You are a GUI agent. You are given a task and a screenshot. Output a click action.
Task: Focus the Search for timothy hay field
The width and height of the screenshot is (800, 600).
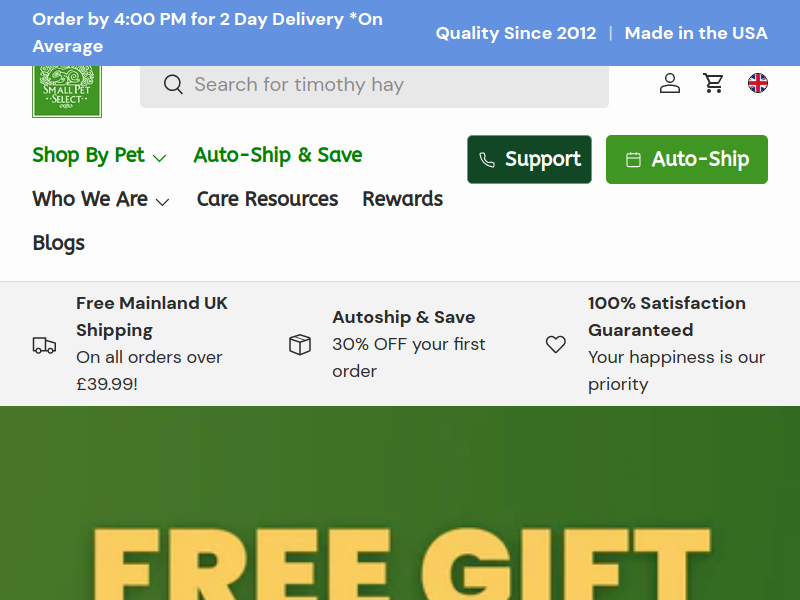(374, 85)
